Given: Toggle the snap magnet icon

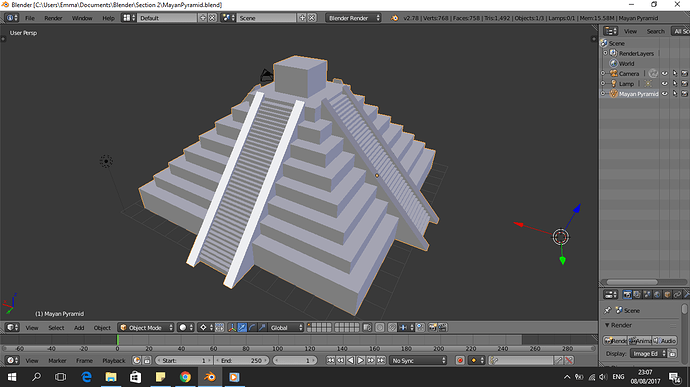Looking at the screenshot, I should coord(392,327).
